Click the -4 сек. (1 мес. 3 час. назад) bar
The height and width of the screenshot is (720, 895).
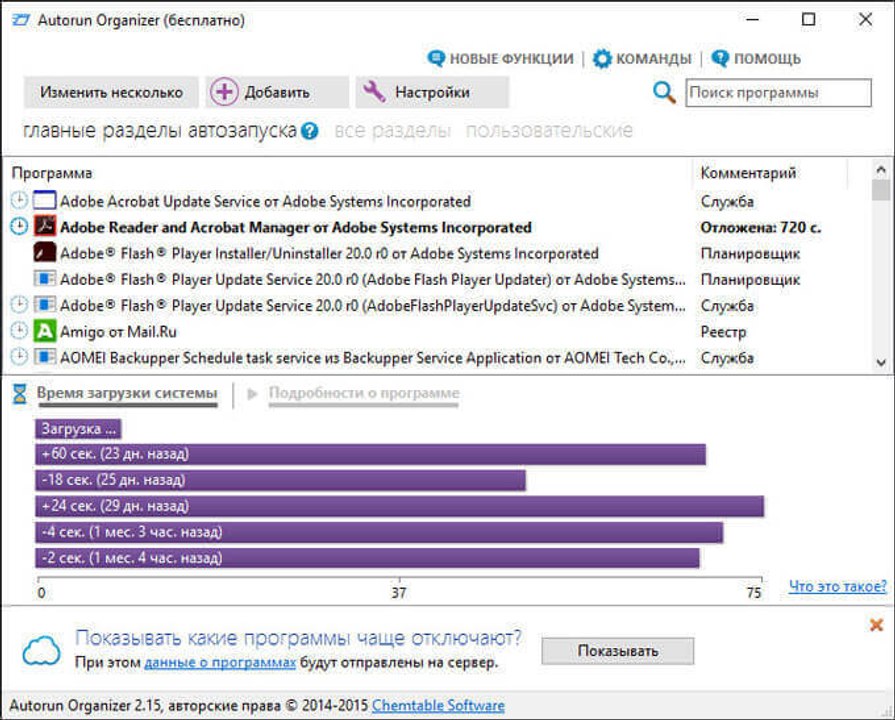(x=379, y=532)
